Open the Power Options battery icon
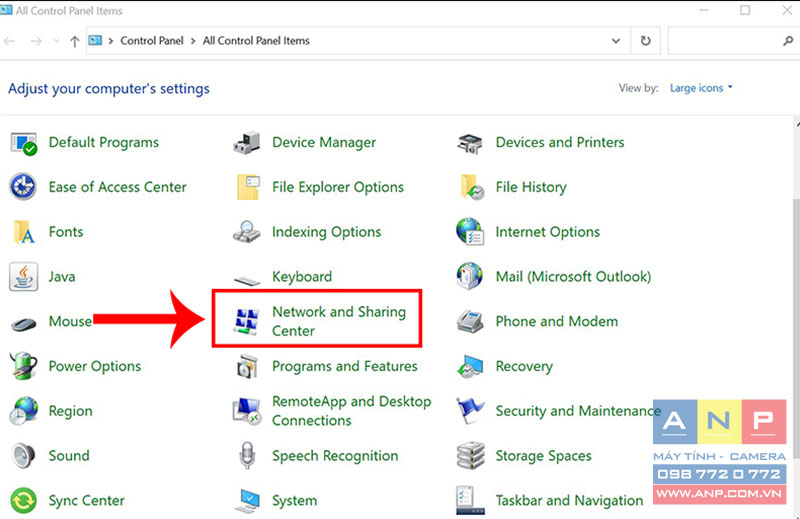 (x=23, y=366)
